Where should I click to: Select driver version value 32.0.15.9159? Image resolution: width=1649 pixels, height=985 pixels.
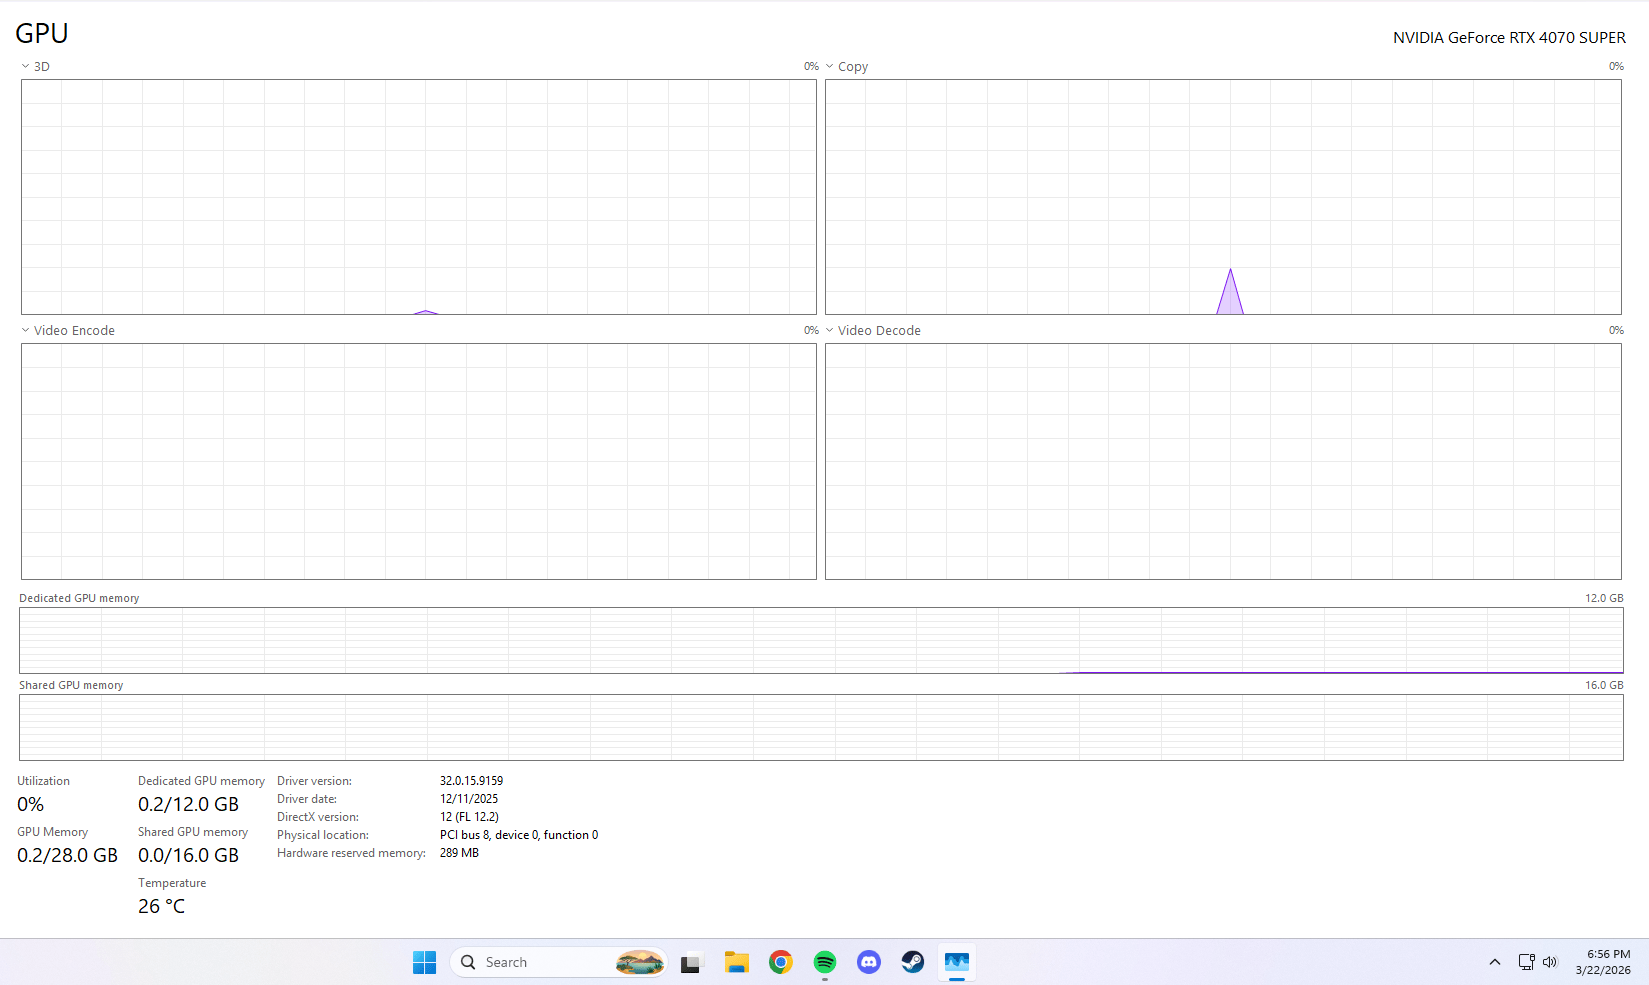tap(472, 781)
